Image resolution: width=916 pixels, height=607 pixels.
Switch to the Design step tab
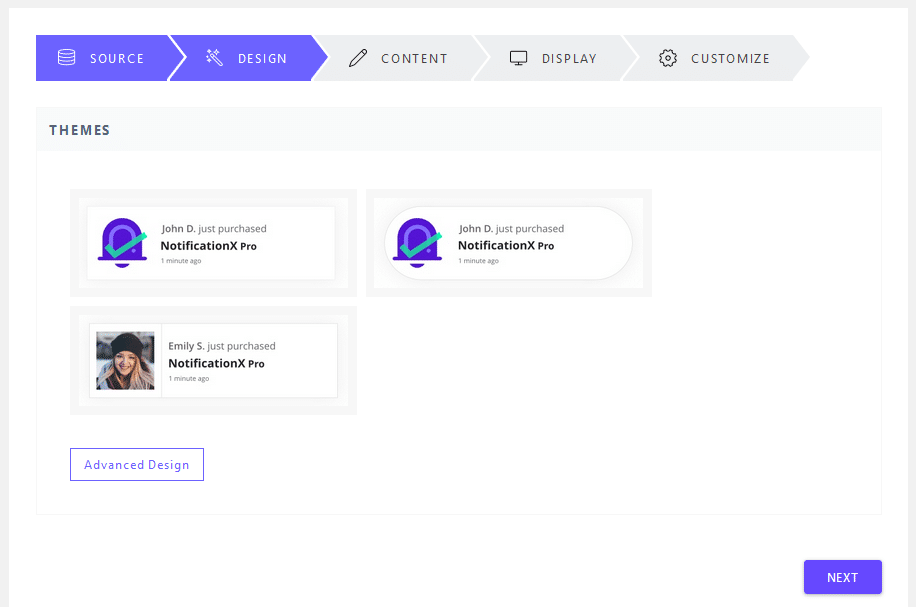tap(248, 58)
